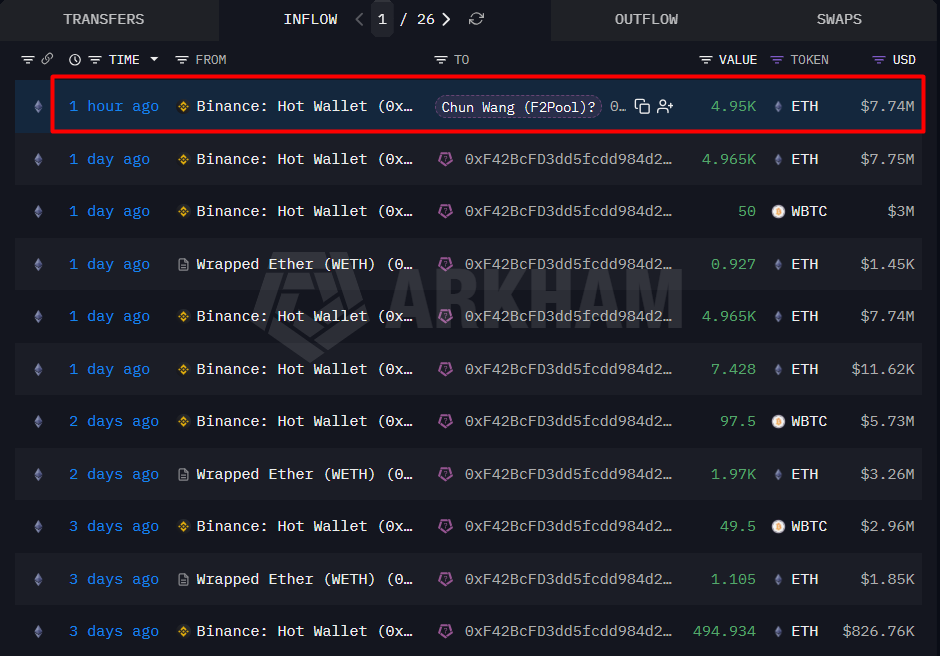Click Binance icon in the 97.5 WBTC row
940x656 pixels.
pyautogui.click(x=183, y=422)
